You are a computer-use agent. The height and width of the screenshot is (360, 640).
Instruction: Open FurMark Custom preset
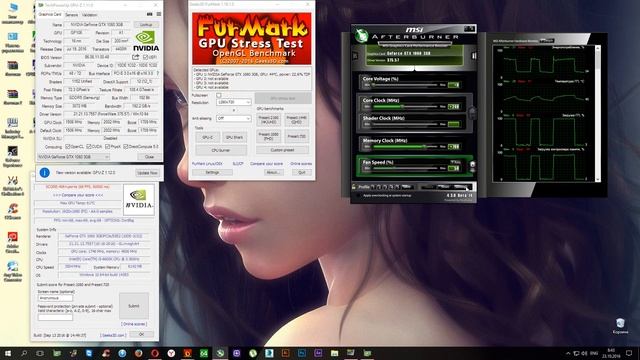[282, 150]
